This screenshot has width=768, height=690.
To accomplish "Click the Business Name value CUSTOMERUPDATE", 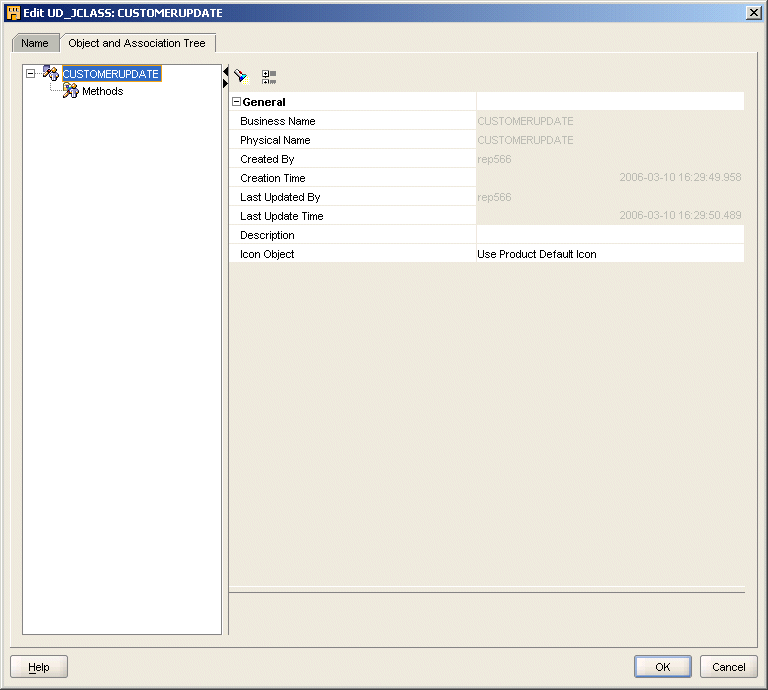I will tap(525, 121).
